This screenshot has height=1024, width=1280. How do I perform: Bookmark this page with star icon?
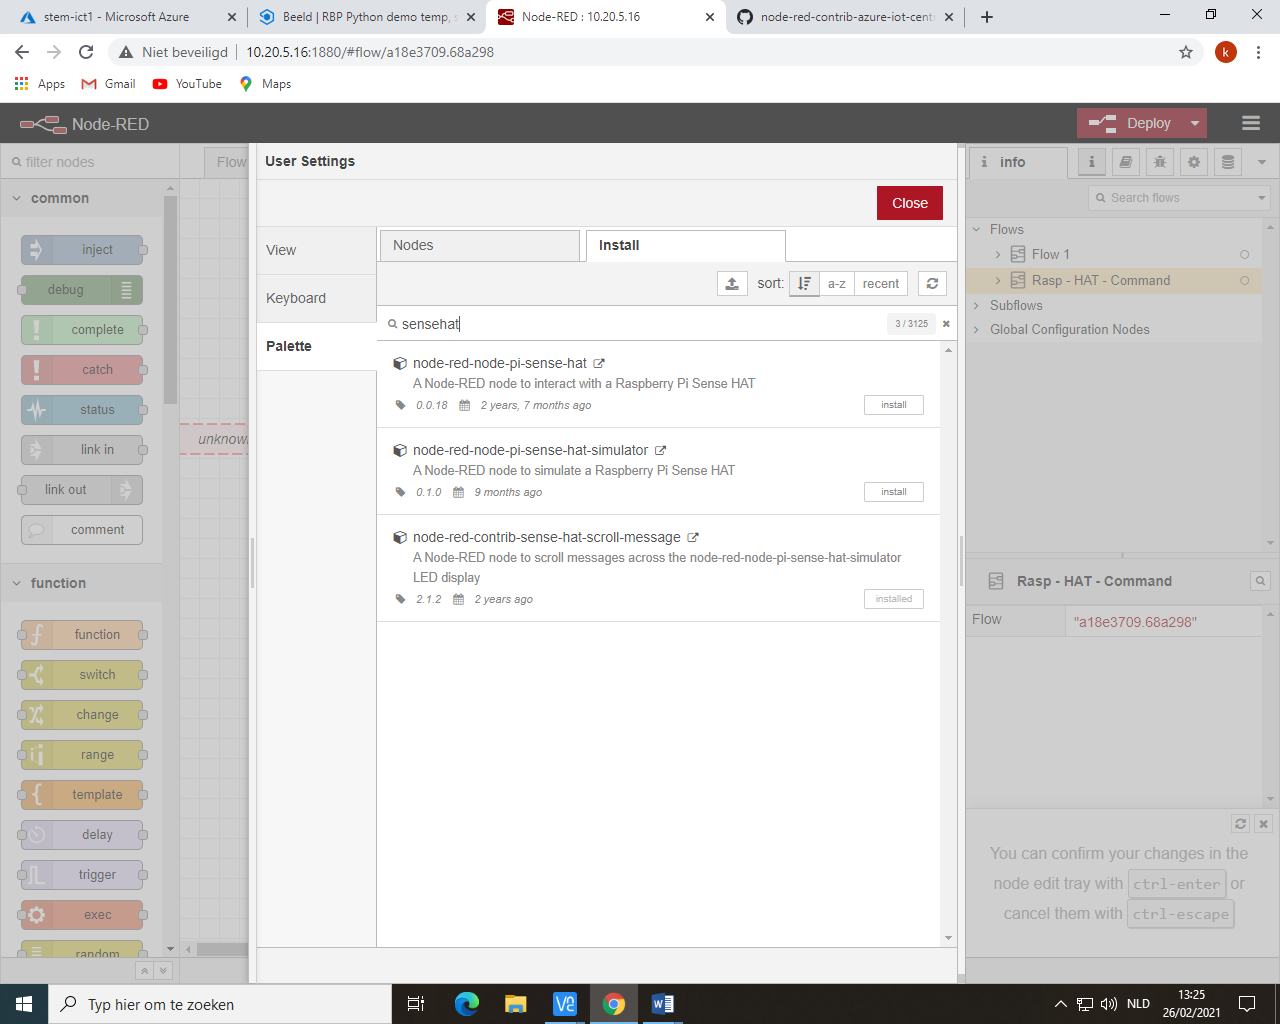(1186, 52)
